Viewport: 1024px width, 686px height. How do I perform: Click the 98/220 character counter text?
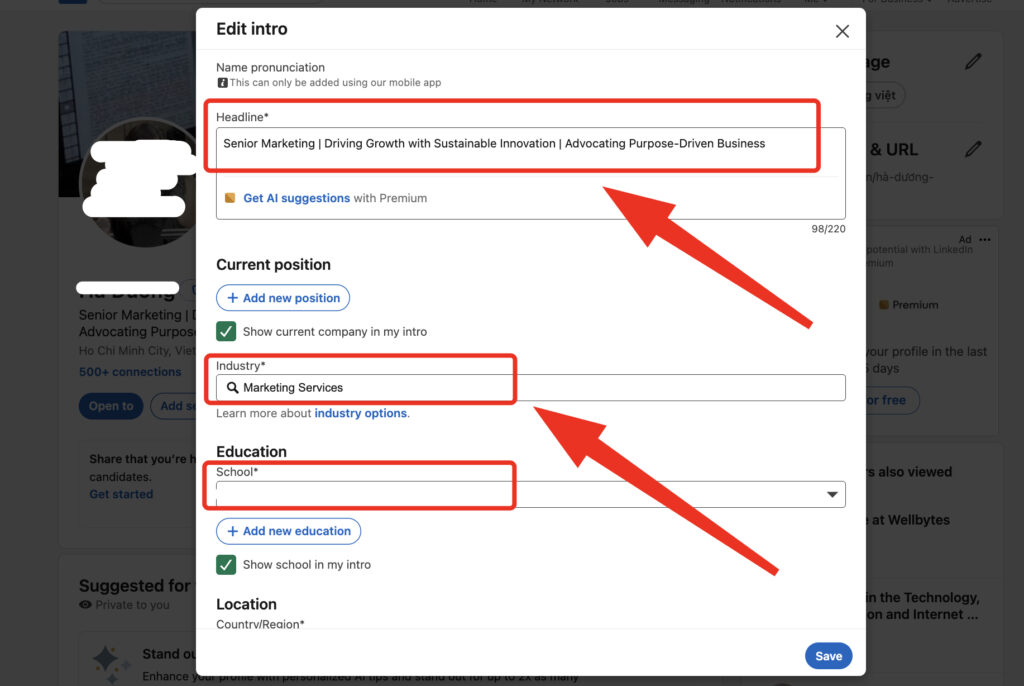[828, 229]
